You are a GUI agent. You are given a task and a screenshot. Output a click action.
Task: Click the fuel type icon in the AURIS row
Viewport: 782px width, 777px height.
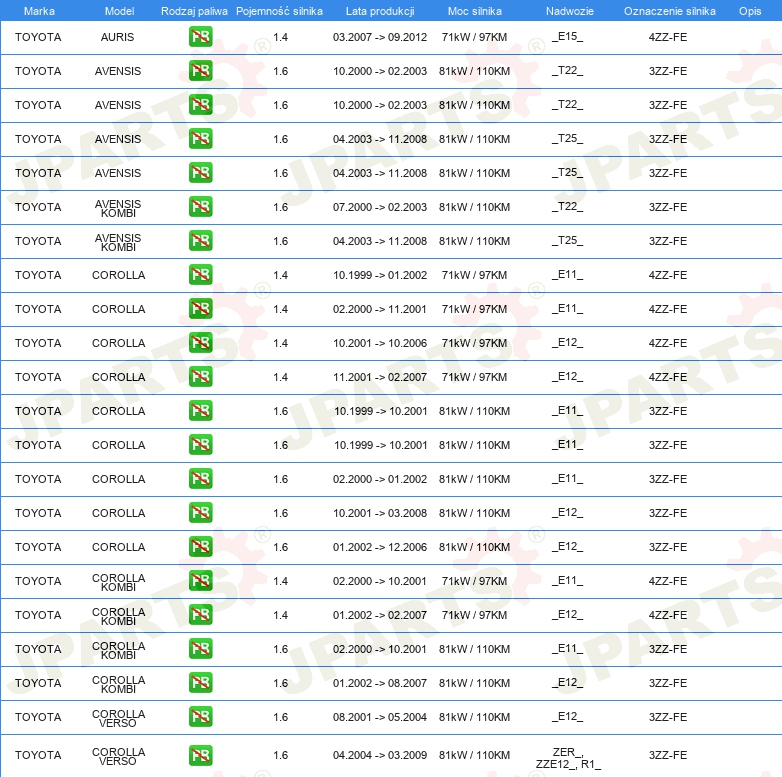tap(200, 37)
